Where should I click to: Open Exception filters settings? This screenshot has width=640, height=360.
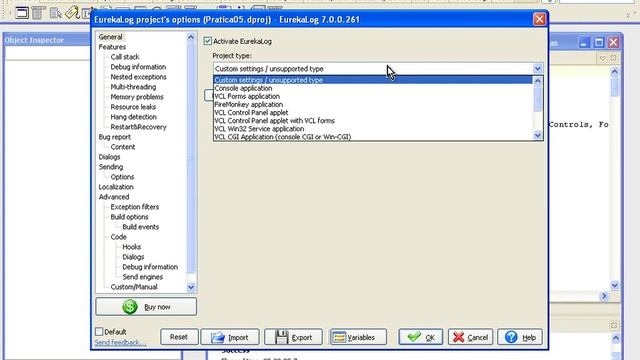pos(135,207)
